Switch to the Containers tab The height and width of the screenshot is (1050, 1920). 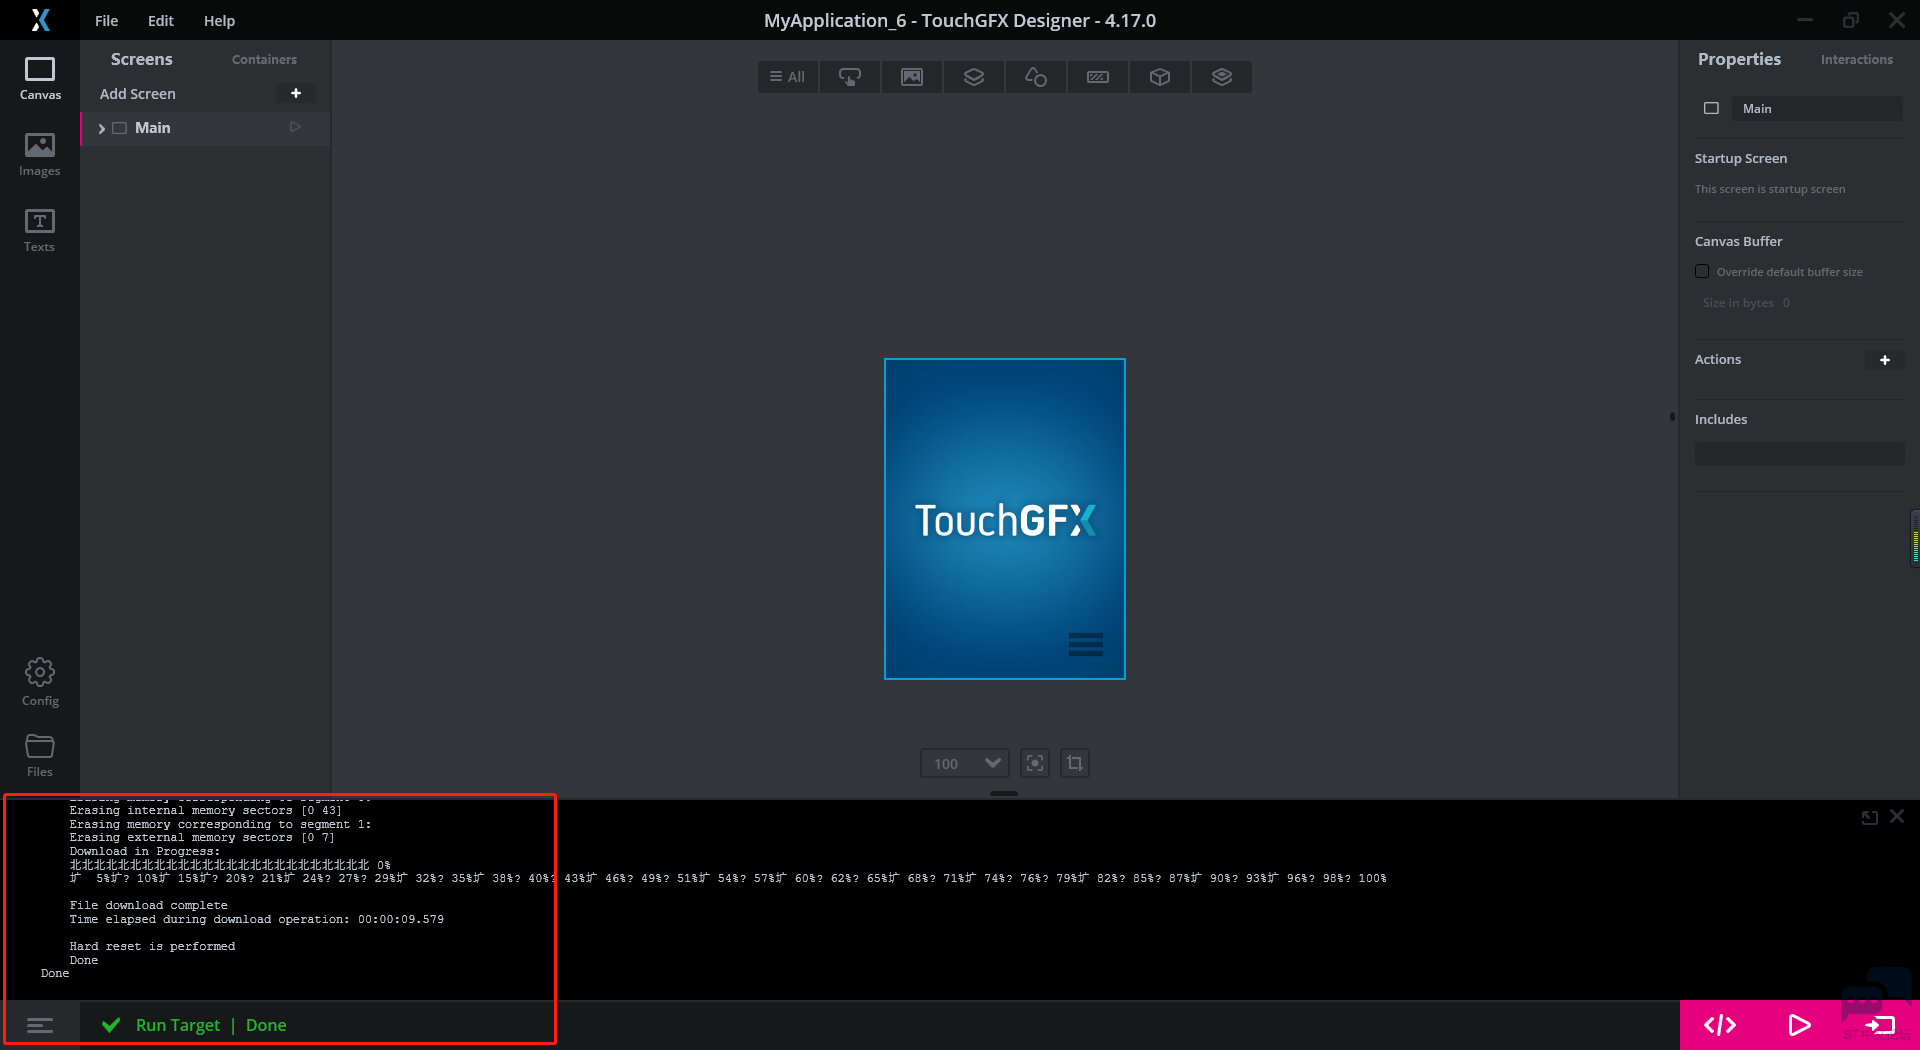coord(264,59)
